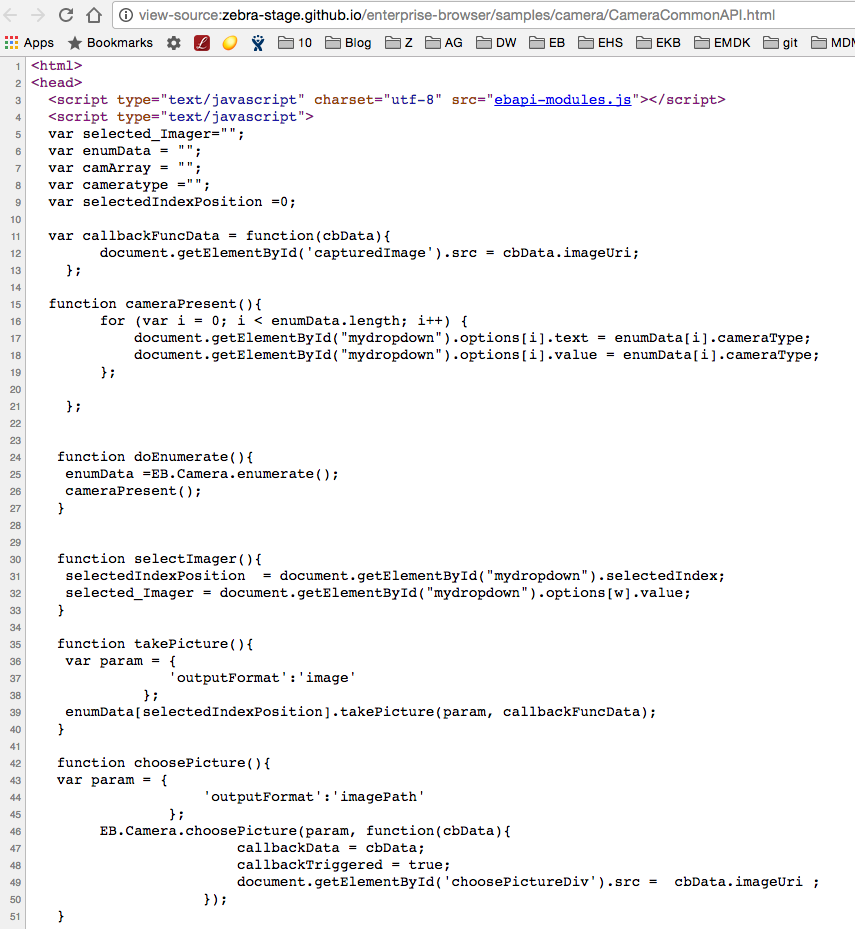The height and width of the screenshot is (929, 855).
Task: Open the red L icon bookmark
Action: tap(201, 43)
